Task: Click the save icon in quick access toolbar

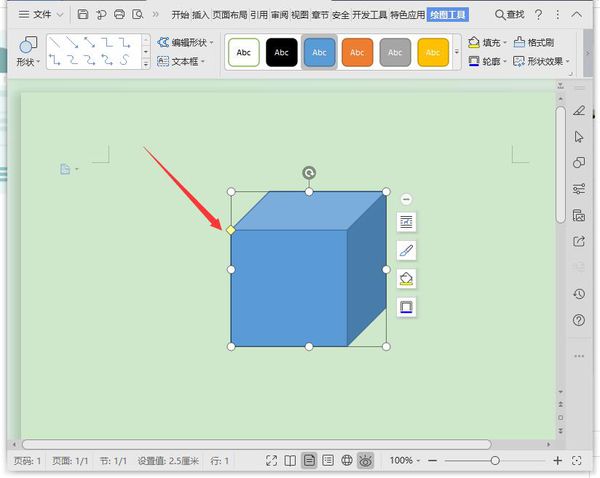Action: point(83,15)
